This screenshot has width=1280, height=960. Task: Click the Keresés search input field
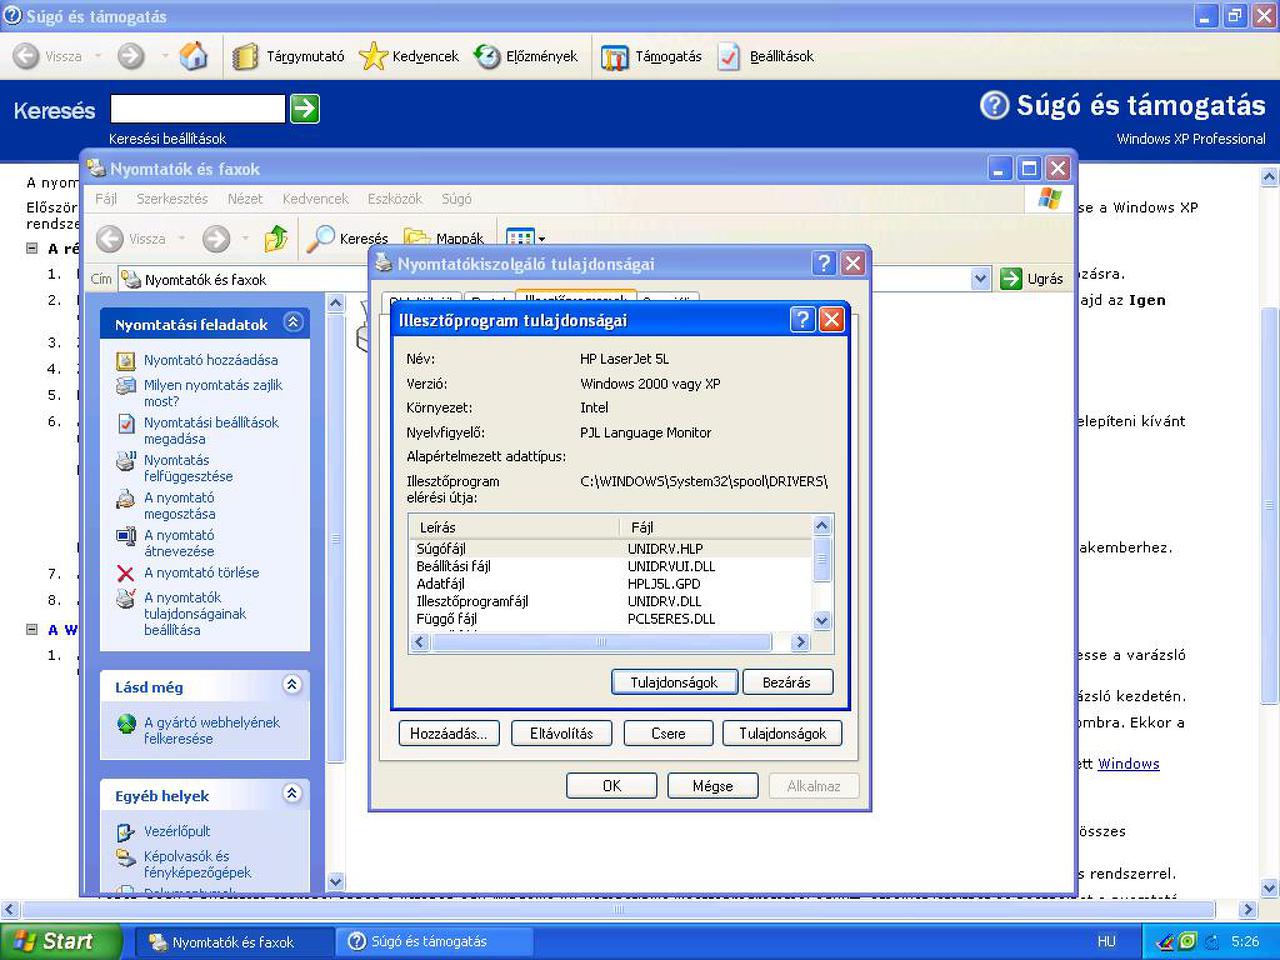198,108
